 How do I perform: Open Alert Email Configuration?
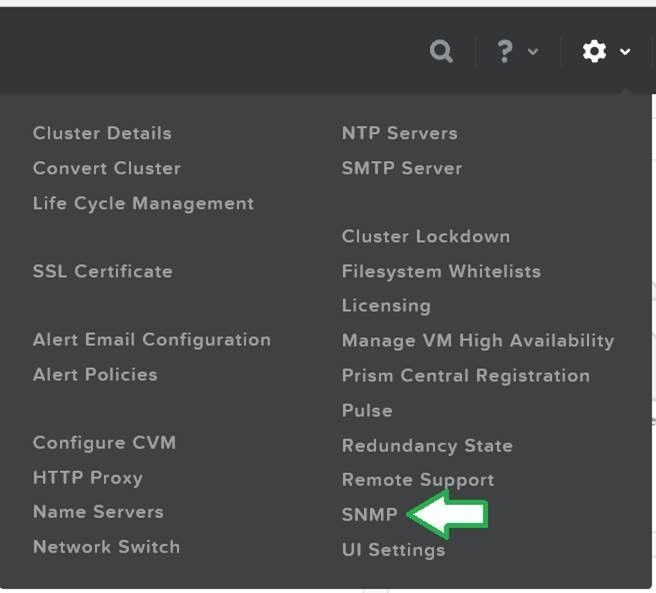click(151, 340)
